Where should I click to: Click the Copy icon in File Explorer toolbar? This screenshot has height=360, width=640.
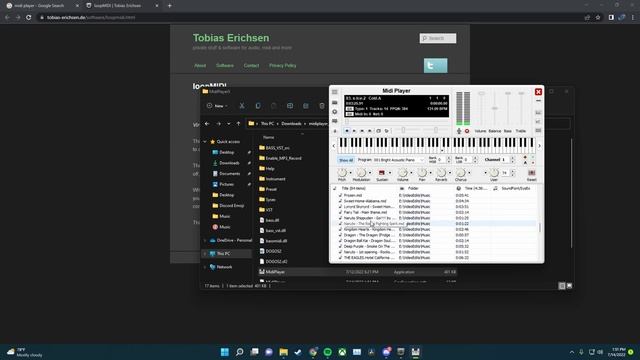point(258,106)
